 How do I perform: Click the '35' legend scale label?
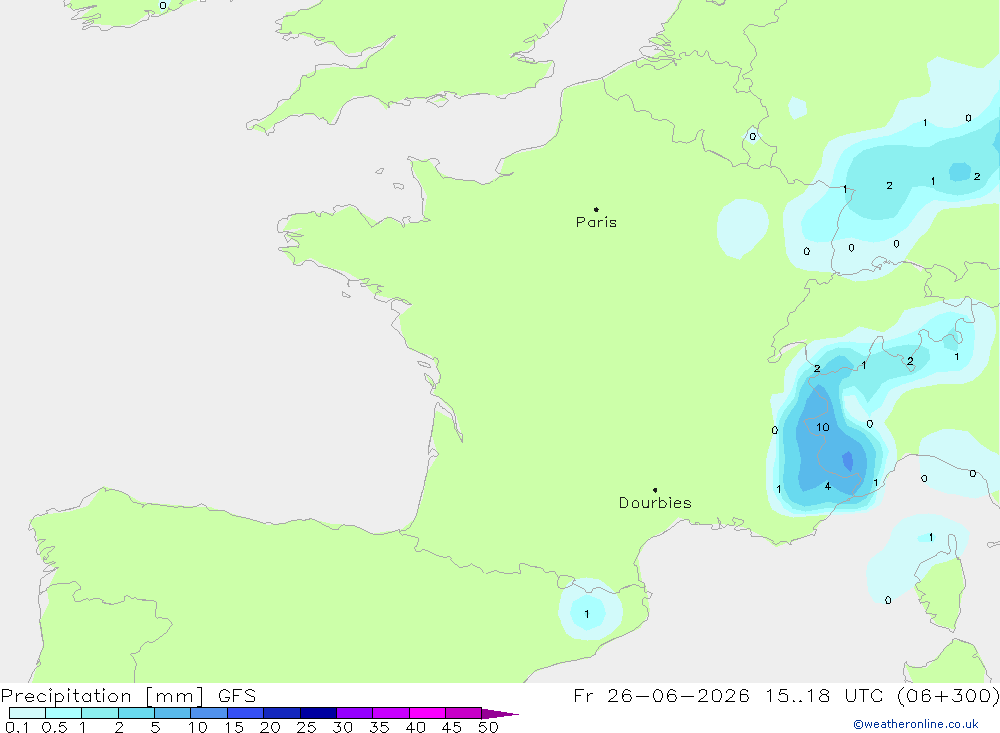(x=379, y=727)
